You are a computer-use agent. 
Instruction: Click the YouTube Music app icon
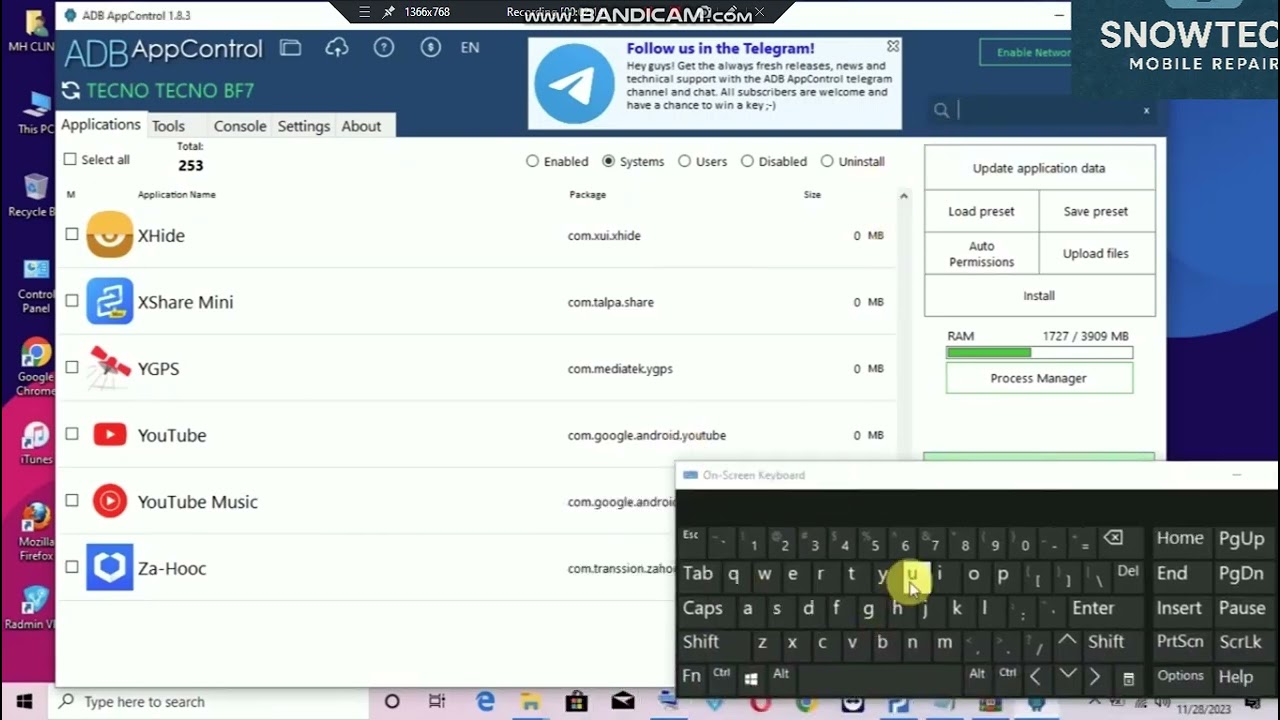point(109,501)
